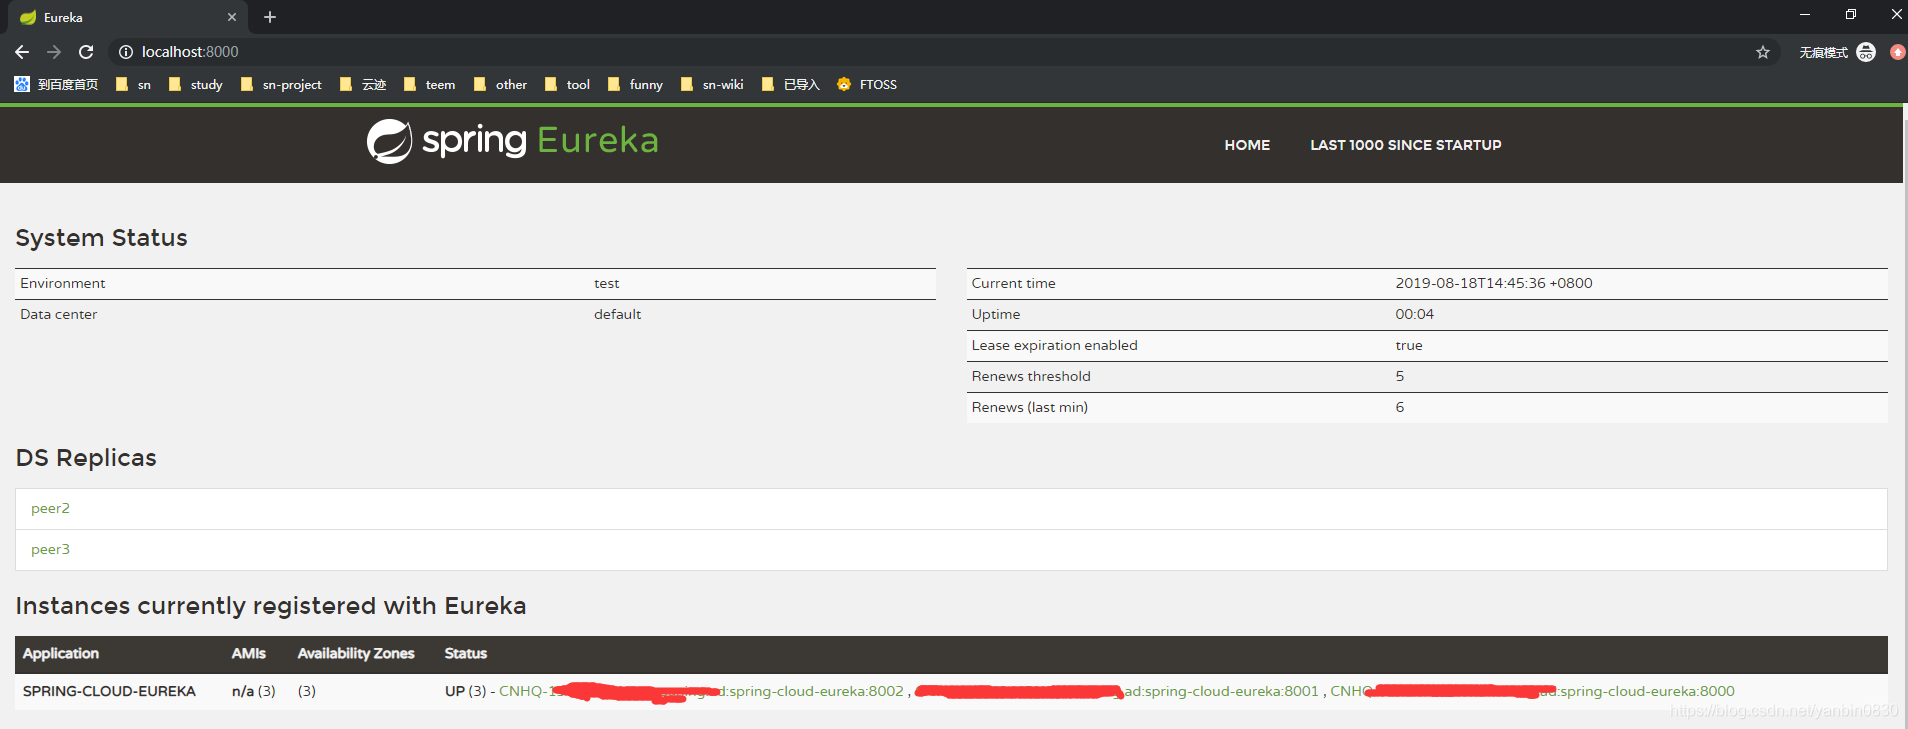Open the peer2 replica link

pos(50,508)
